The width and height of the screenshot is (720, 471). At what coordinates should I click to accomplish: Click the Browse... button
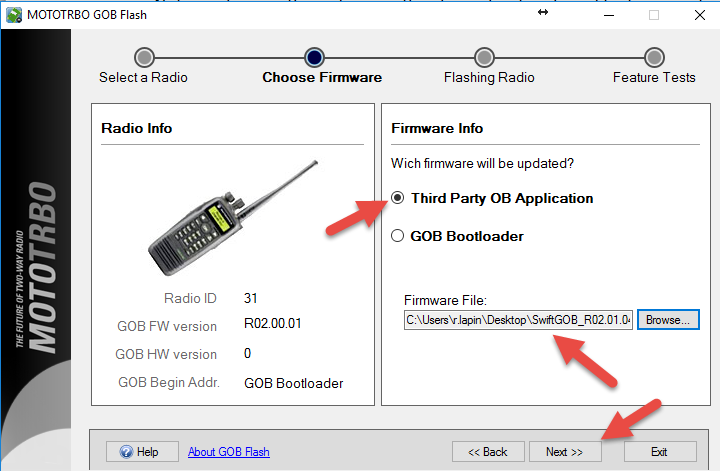pos(668,320)
